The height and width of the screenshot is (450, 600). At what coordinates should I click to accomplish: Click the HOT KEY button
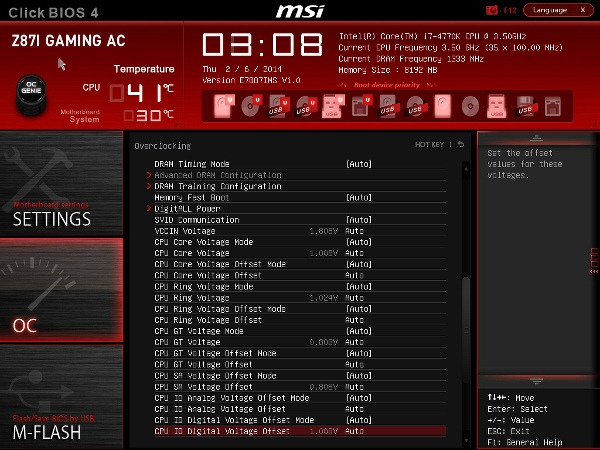[429, 144]
